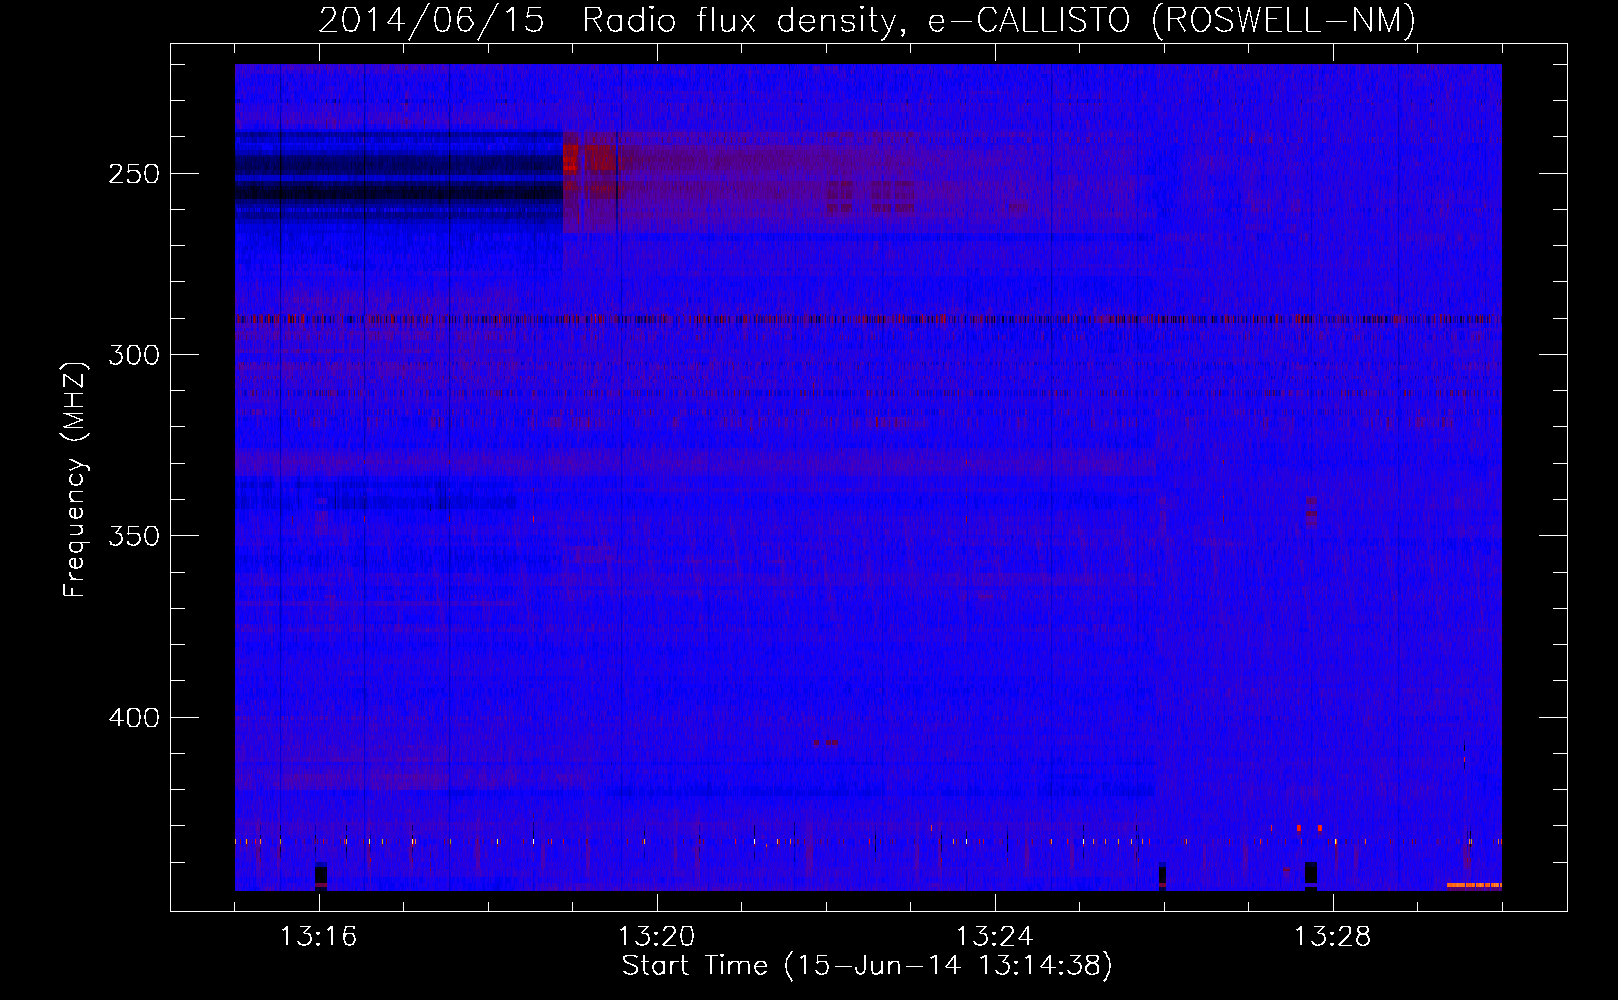Click the '350' frequency axis label

pyautogui.click(x=134, y=536)
